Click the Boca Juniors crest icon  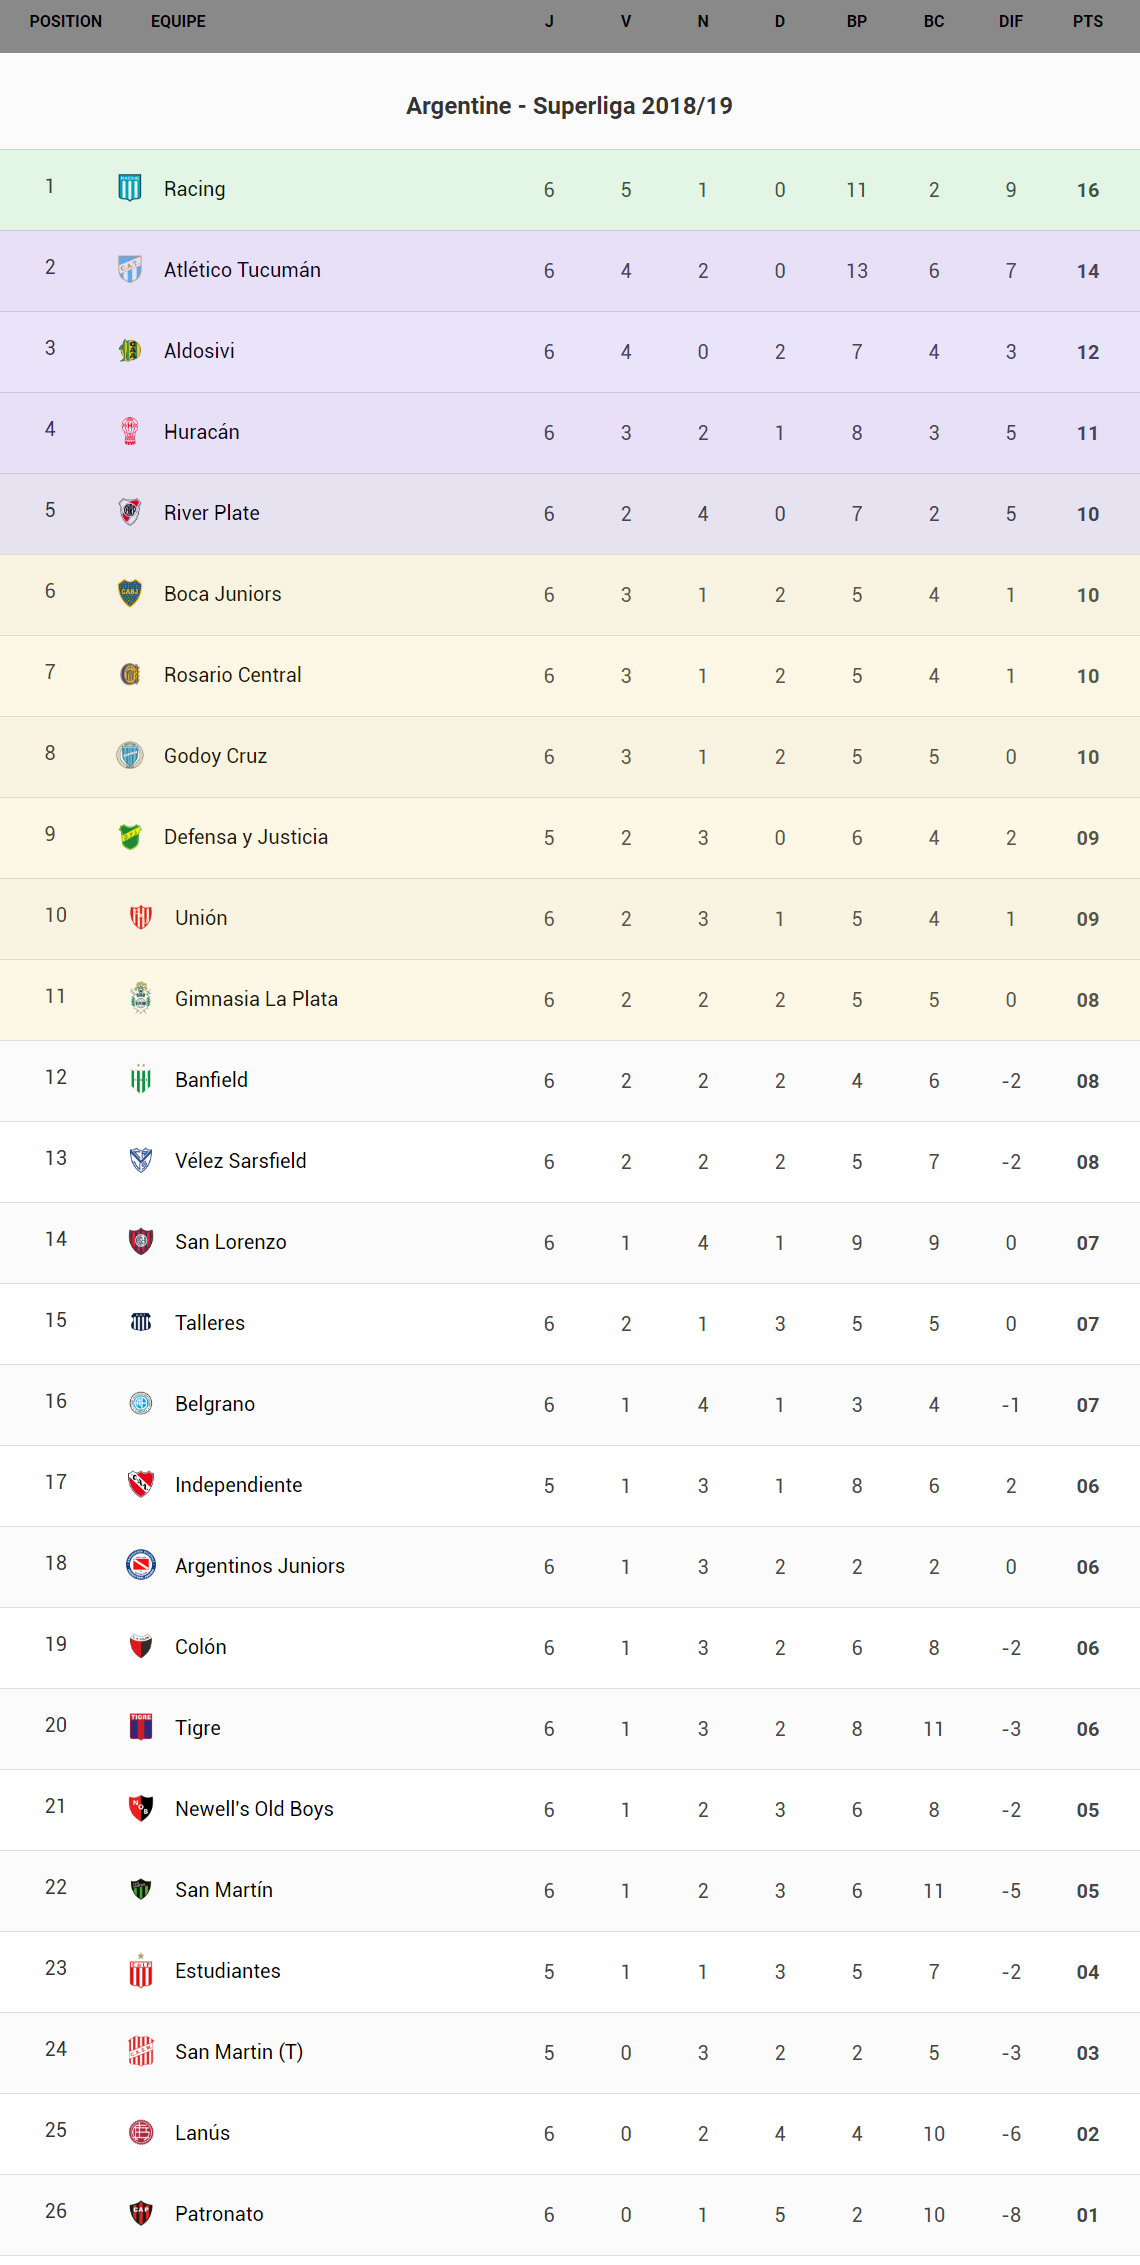130,593
